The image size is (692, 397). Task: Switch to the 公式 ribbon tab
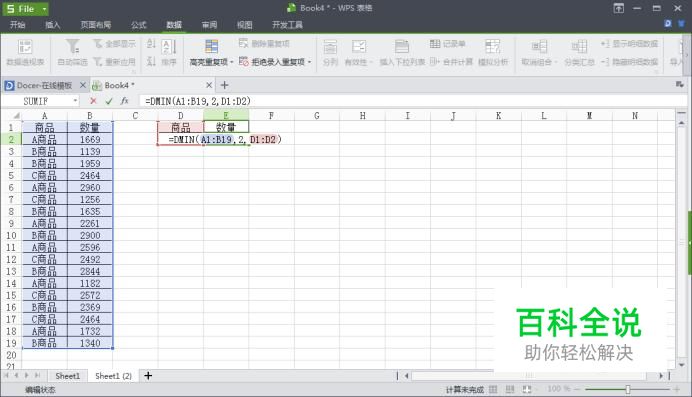[139, 25]
